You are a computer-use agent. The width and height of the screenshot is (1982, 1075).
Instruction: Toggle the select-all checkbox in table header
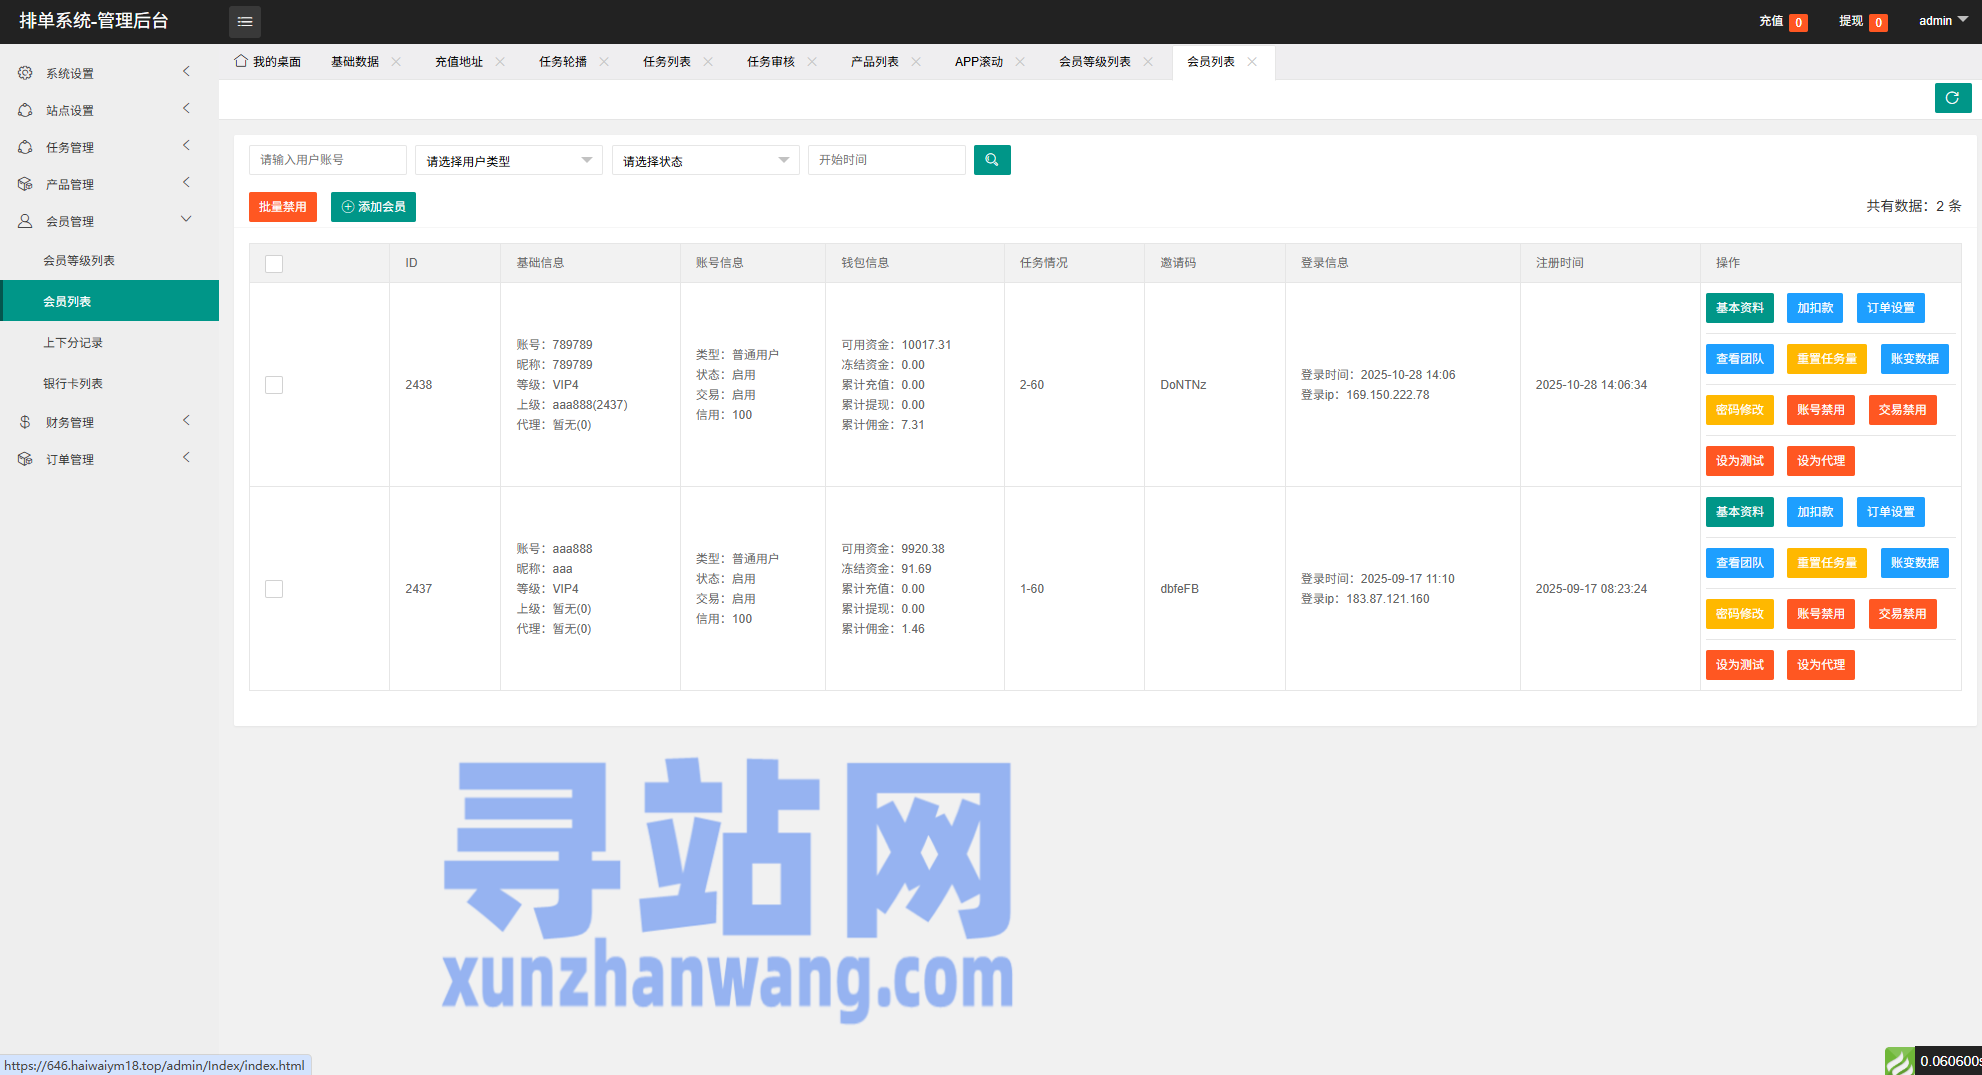[274, 264]
